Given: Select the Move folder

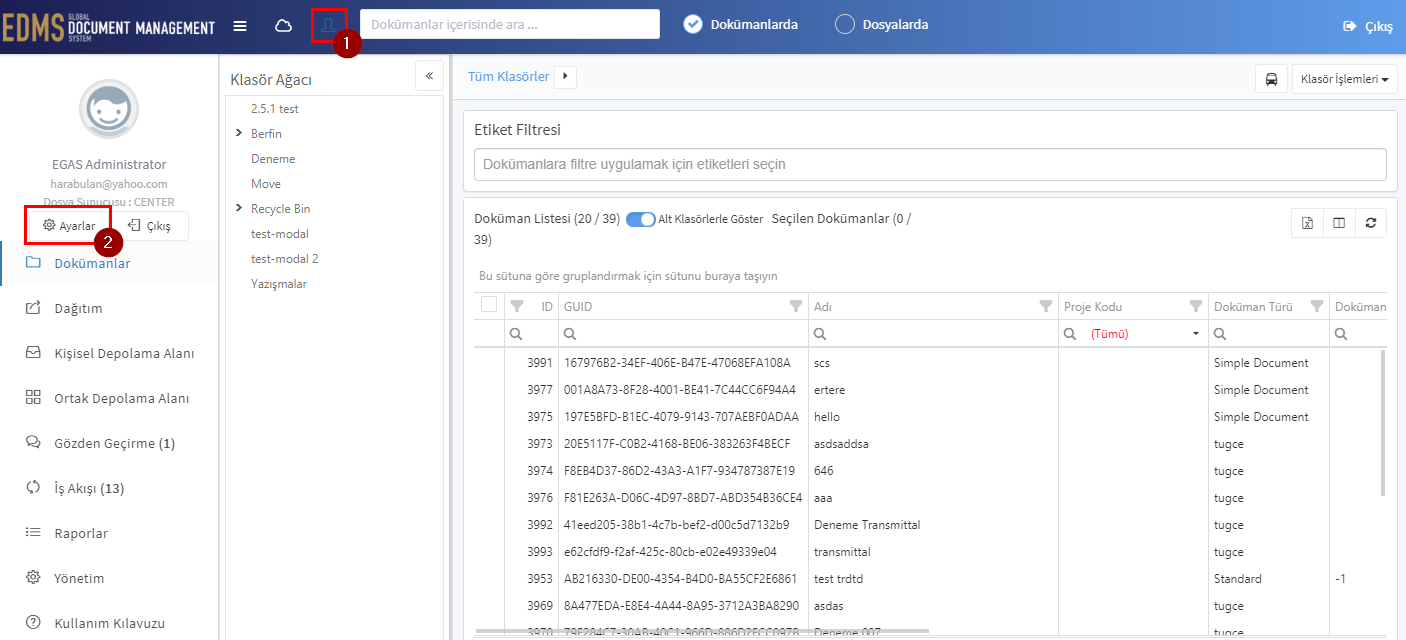Looking at the screenshot, I should pyautogui.click(x=266, y=184).
